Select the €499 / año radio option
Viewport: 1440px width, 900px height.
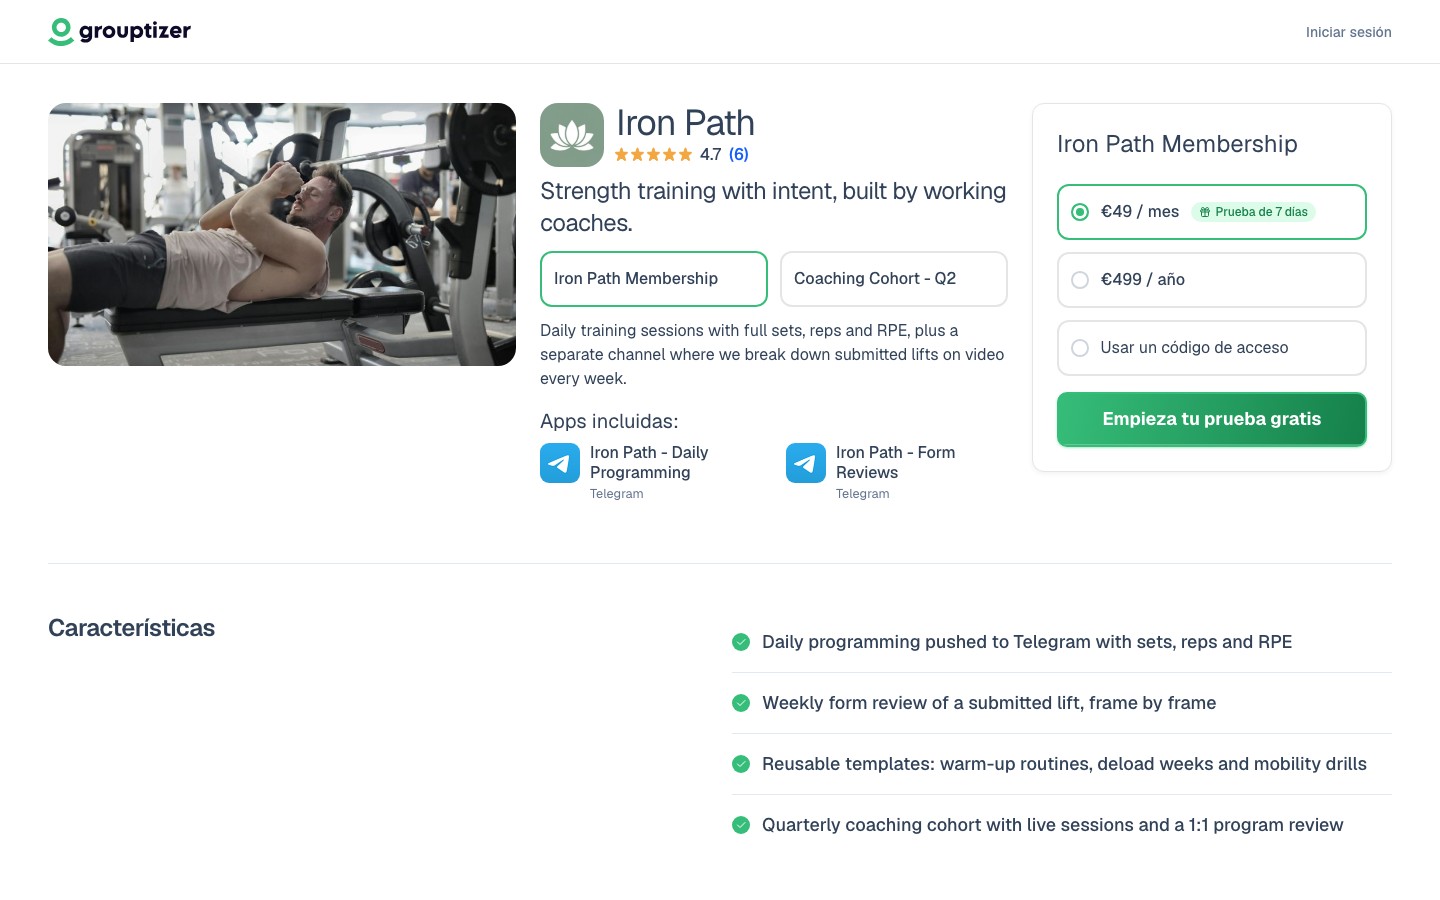1212,280
